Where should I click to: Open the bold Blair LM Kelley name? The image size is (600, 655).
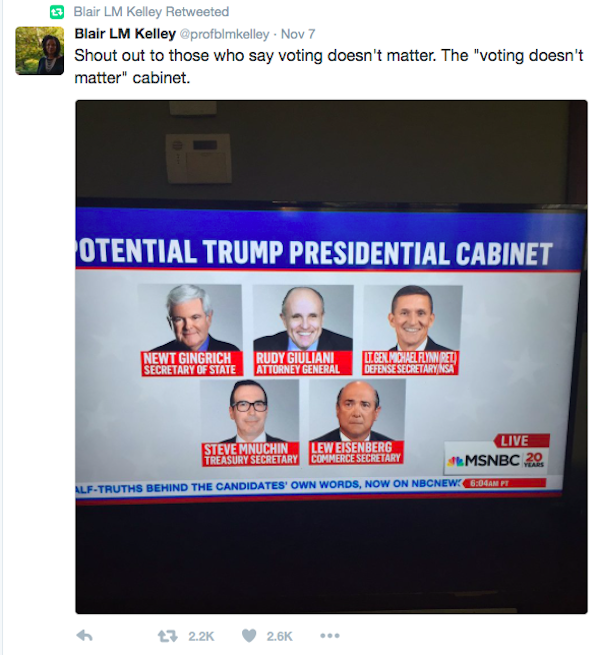pyautogui.click(x=125, y=34)
